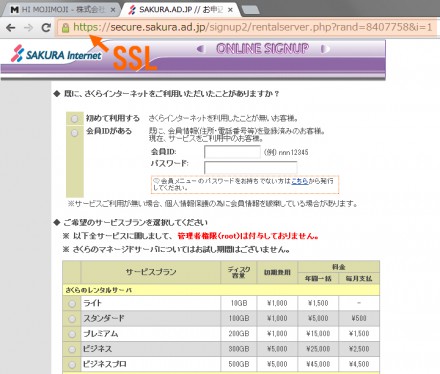The height and width of the screenshot is (374, 440).
Task: Select 会員IDがある radio button
Action: click(74, 133)
